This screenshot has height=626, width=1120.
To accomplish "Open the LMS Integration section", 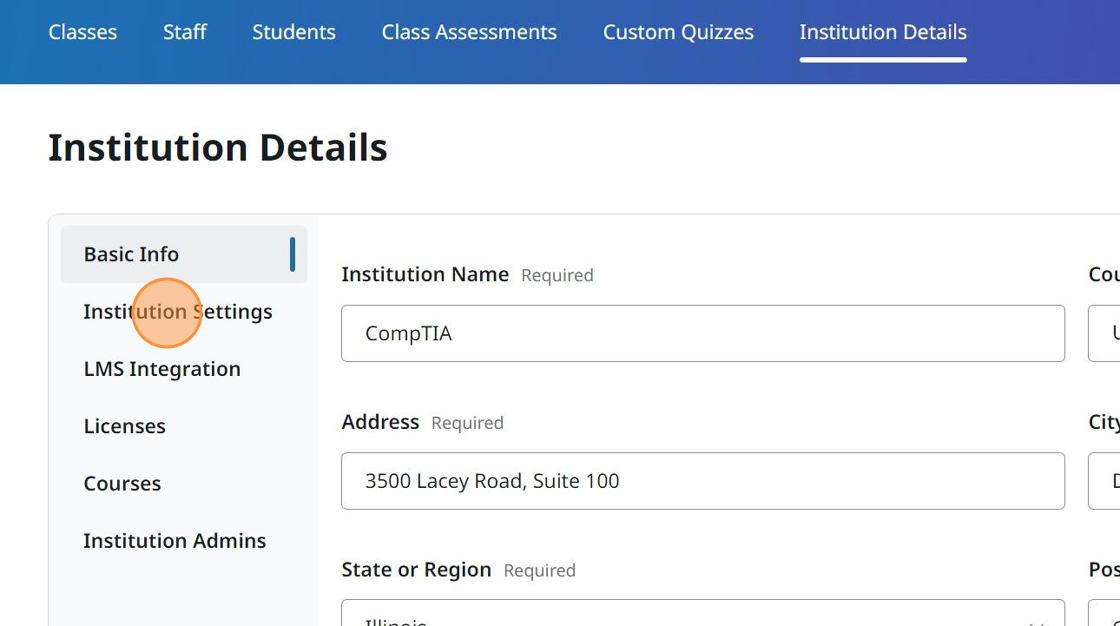I will [162, 369].
